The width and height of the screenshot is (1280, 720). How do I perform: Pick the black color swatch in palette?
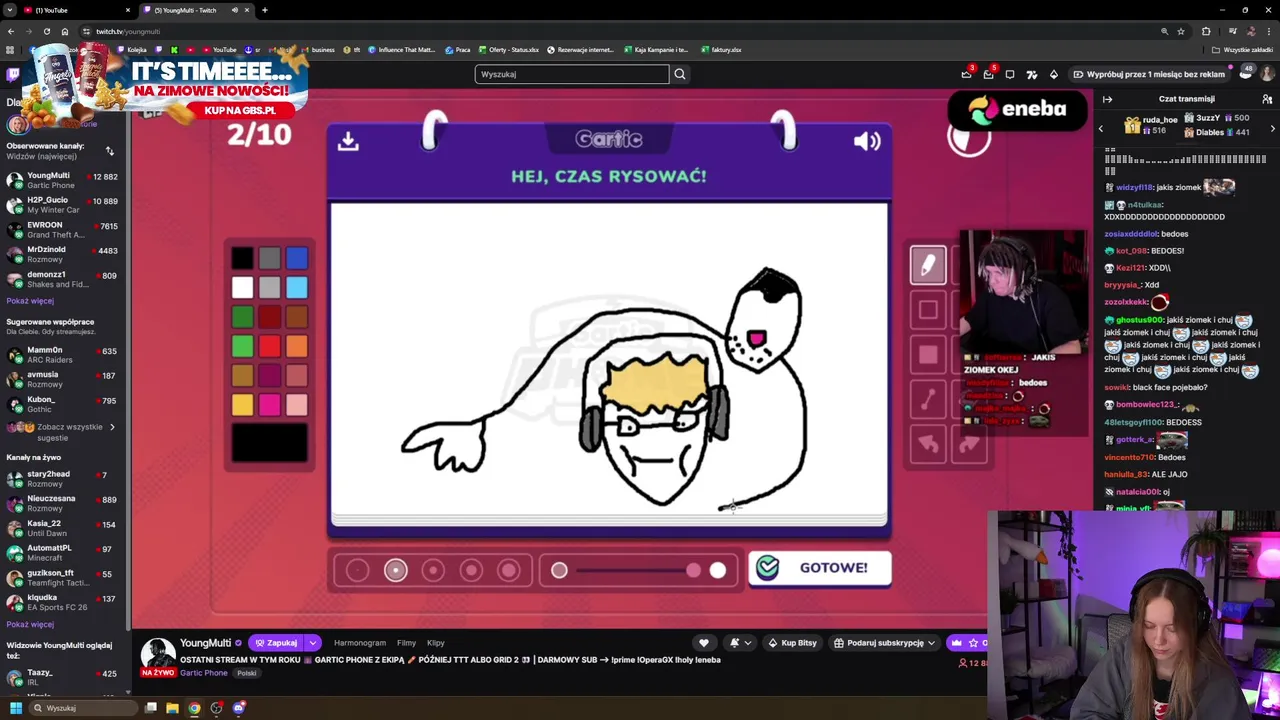pos(242,258)
